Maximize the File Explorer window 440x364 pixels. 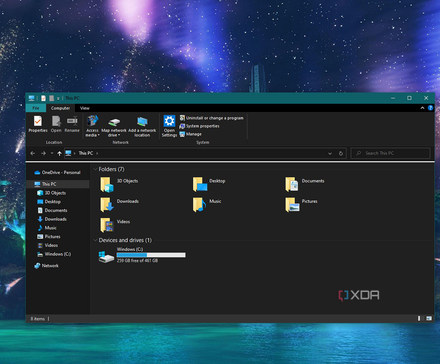pyautogui.click(x=409, y=98)
